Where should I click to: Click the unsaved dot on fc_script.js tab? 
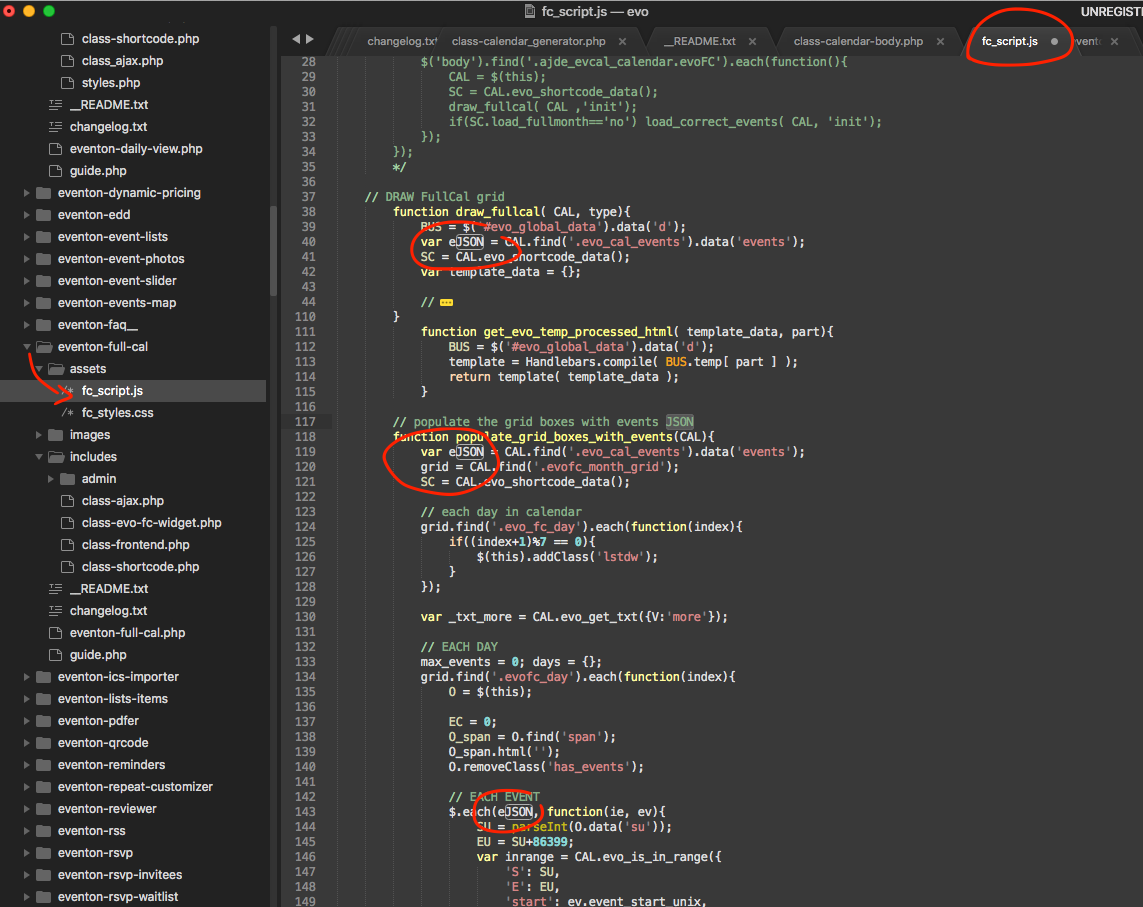tap(1054, 41)
